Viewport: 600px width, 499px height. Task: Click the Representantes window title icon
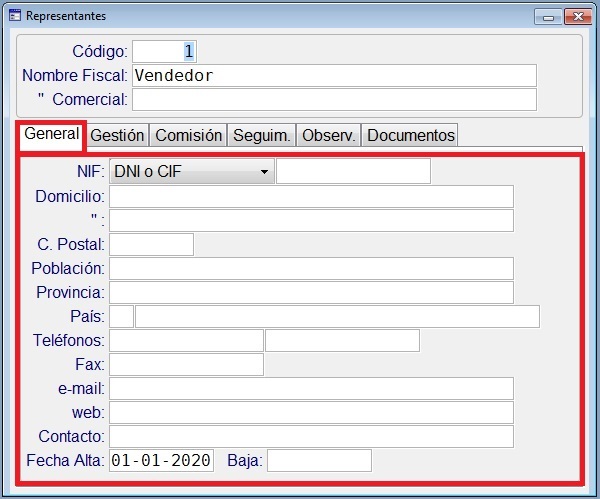coord(14,16)
